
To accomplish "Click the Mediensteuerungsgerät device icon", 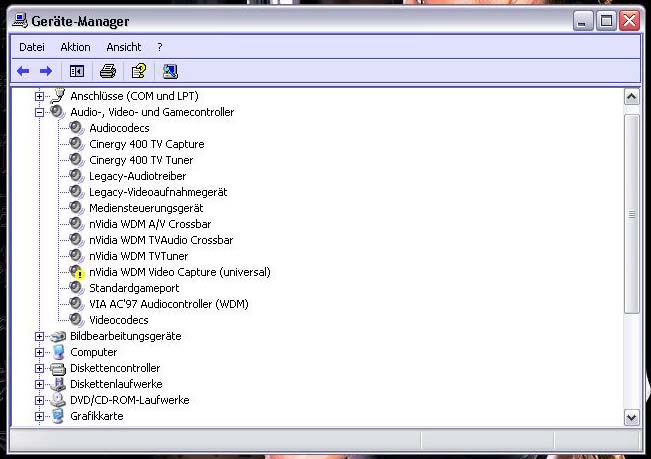I will [x=76, y=208].
